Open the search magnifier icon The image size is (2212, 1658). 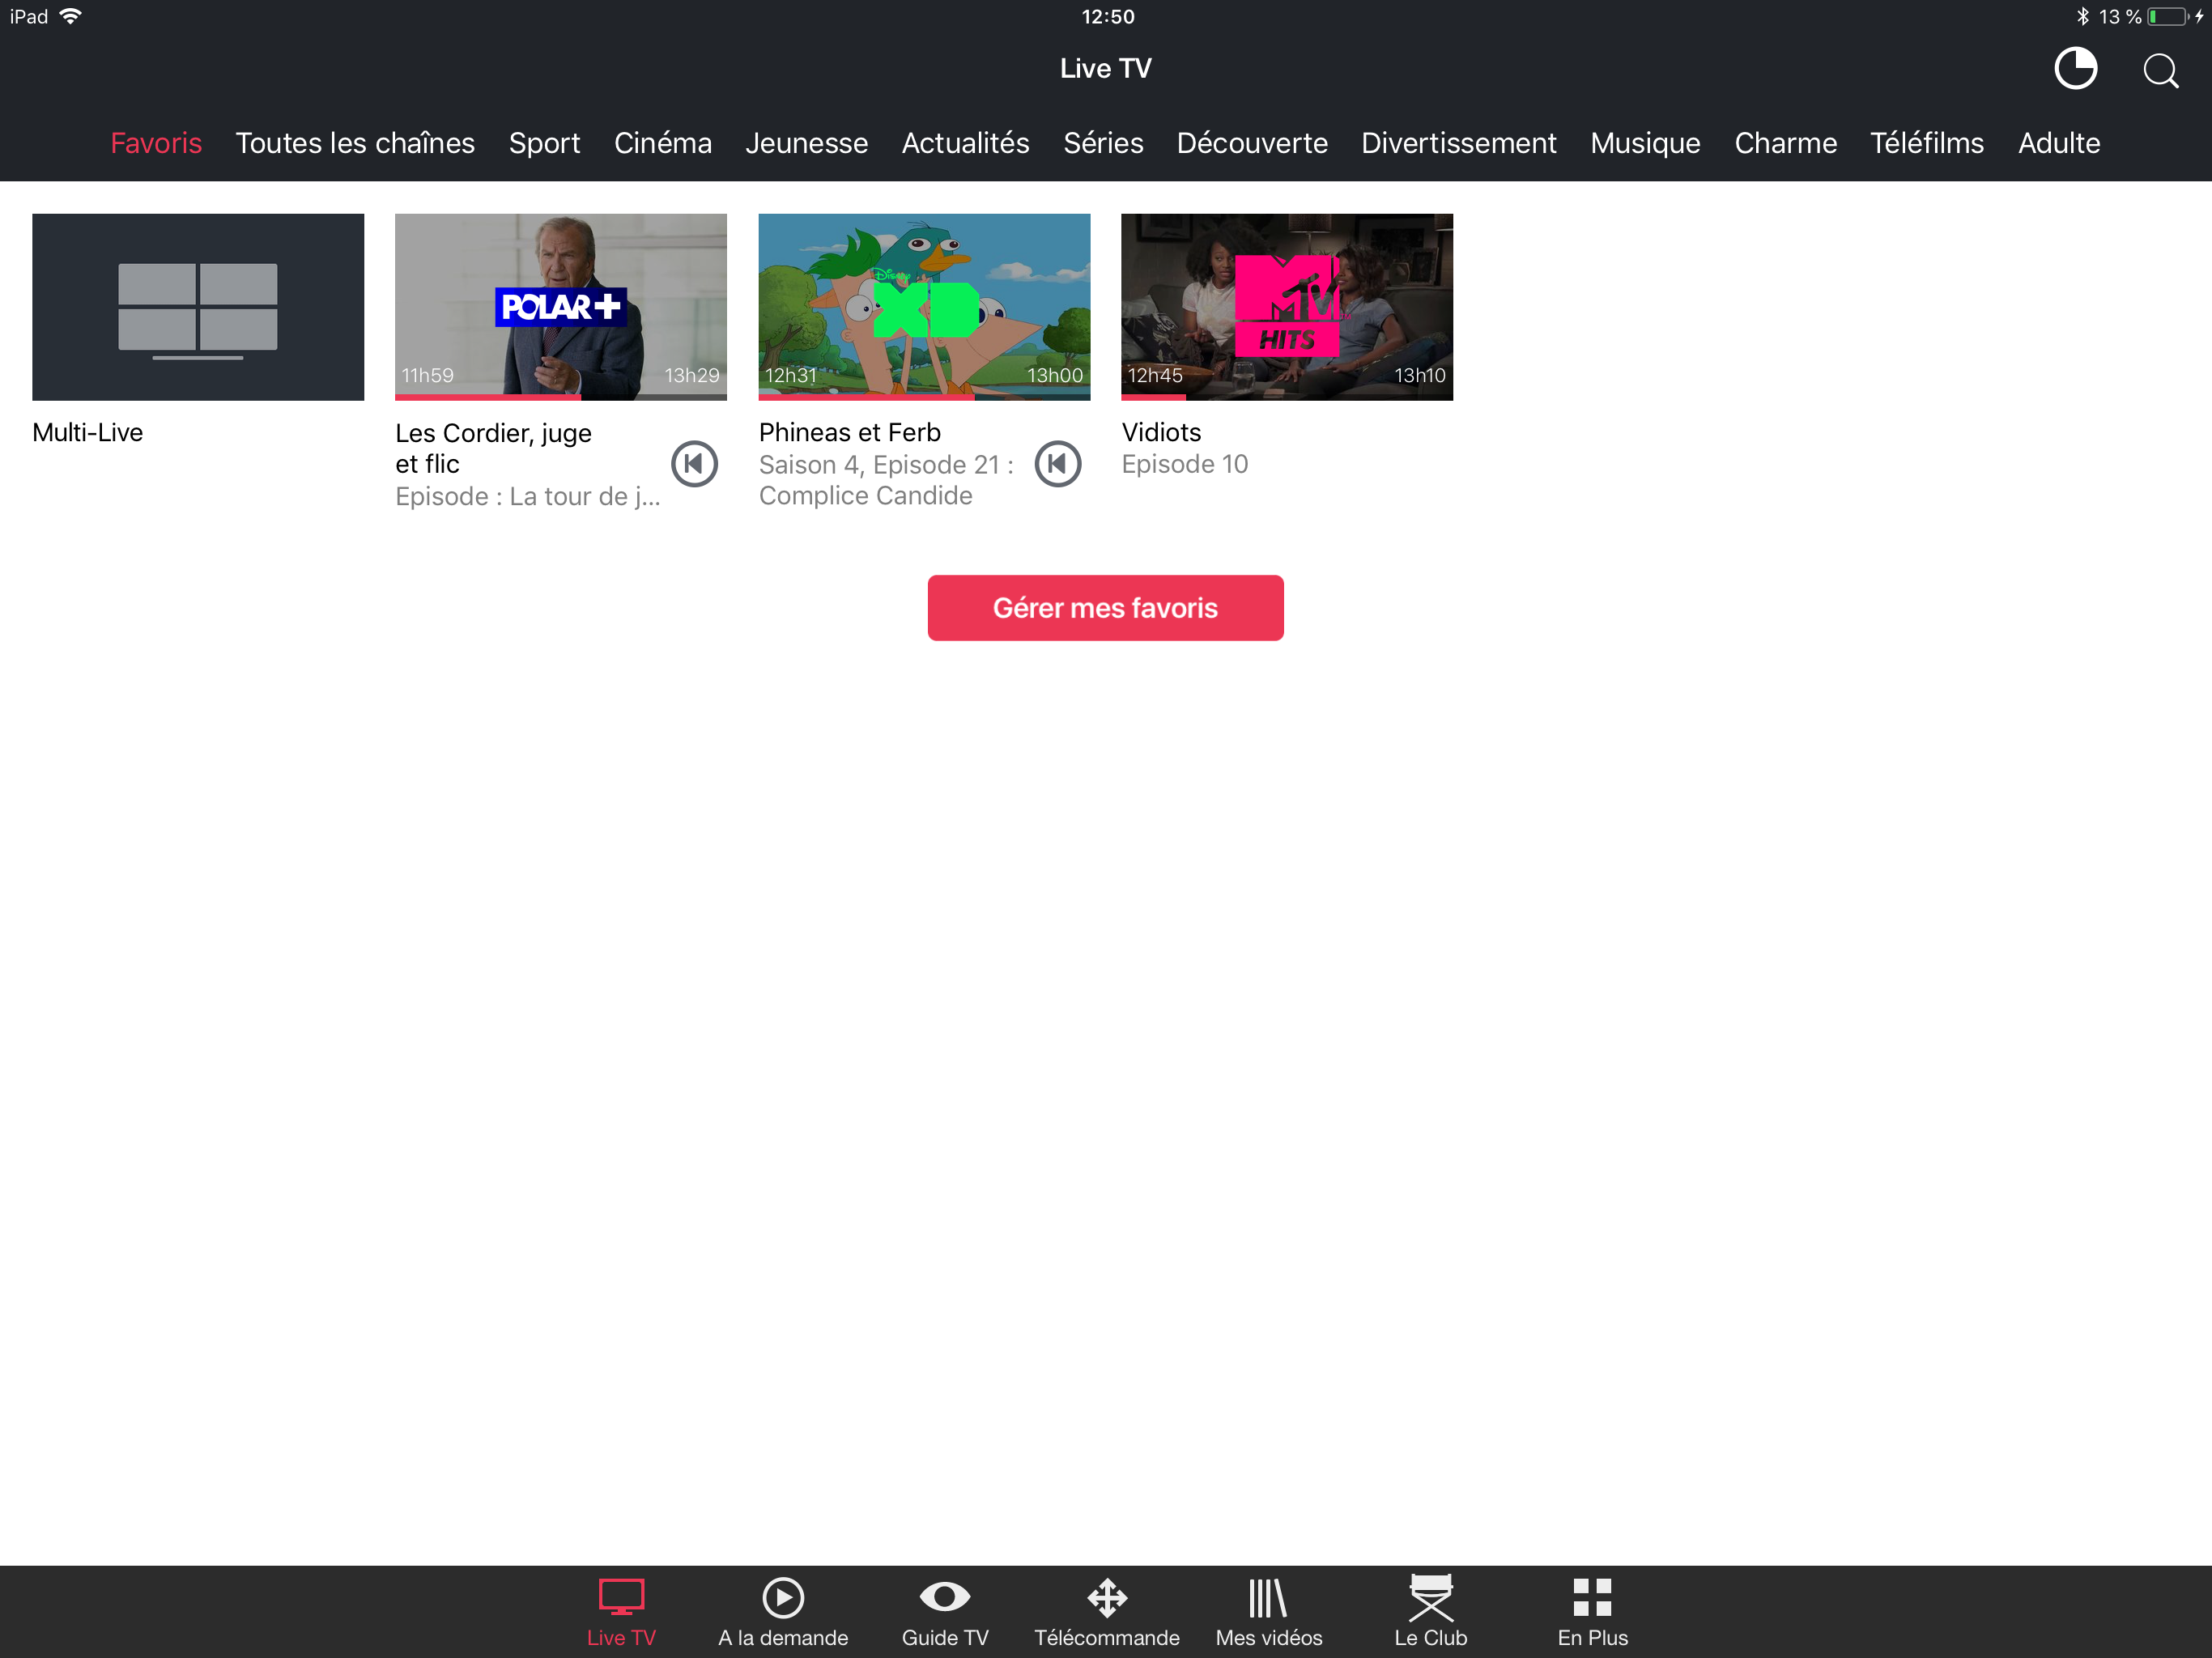pos(2160,70)
